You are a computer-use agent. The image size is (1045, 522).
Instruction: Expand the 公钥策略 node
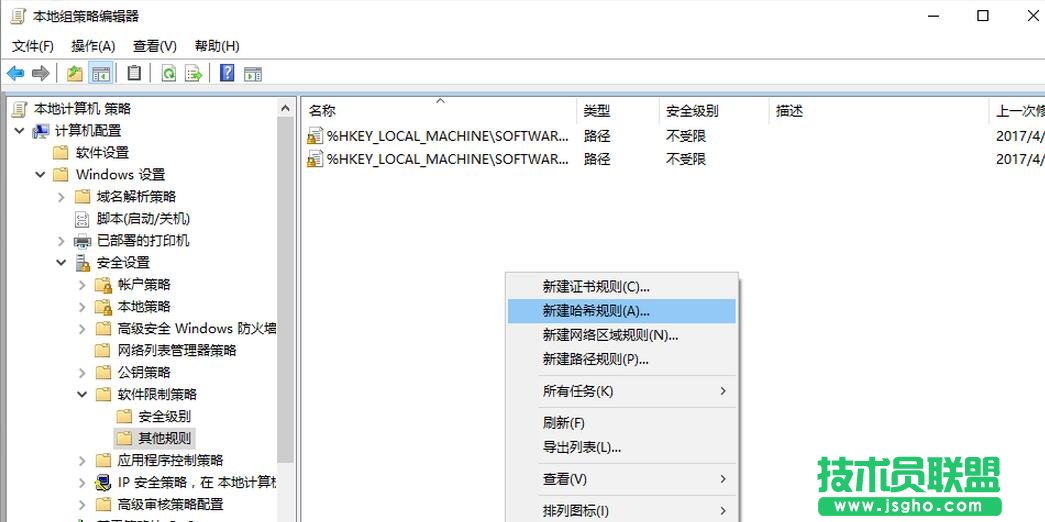coord(82,372)
